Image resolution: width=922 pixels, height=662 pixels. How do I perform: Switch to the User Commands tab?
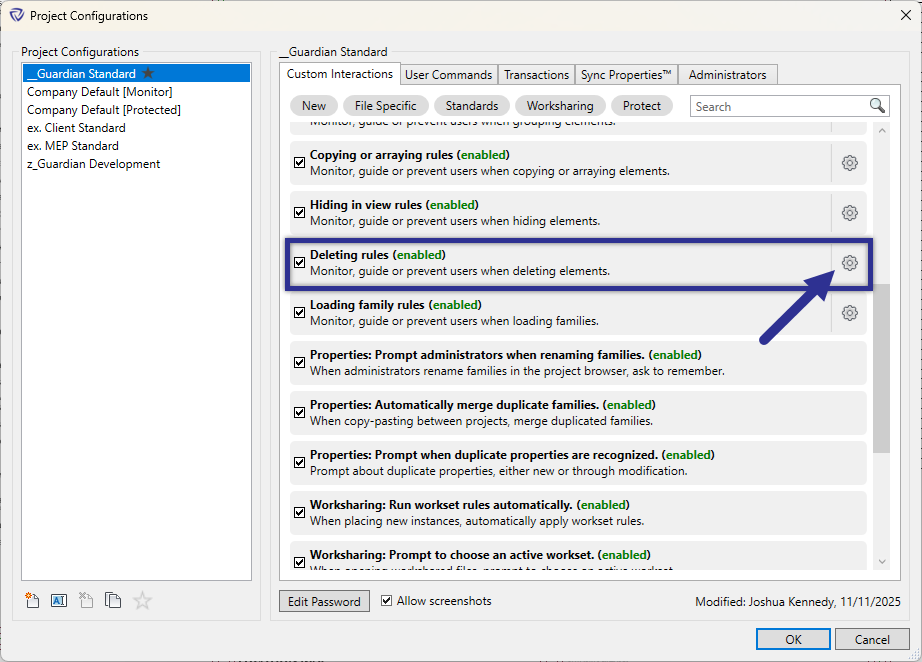click(448, 73)
